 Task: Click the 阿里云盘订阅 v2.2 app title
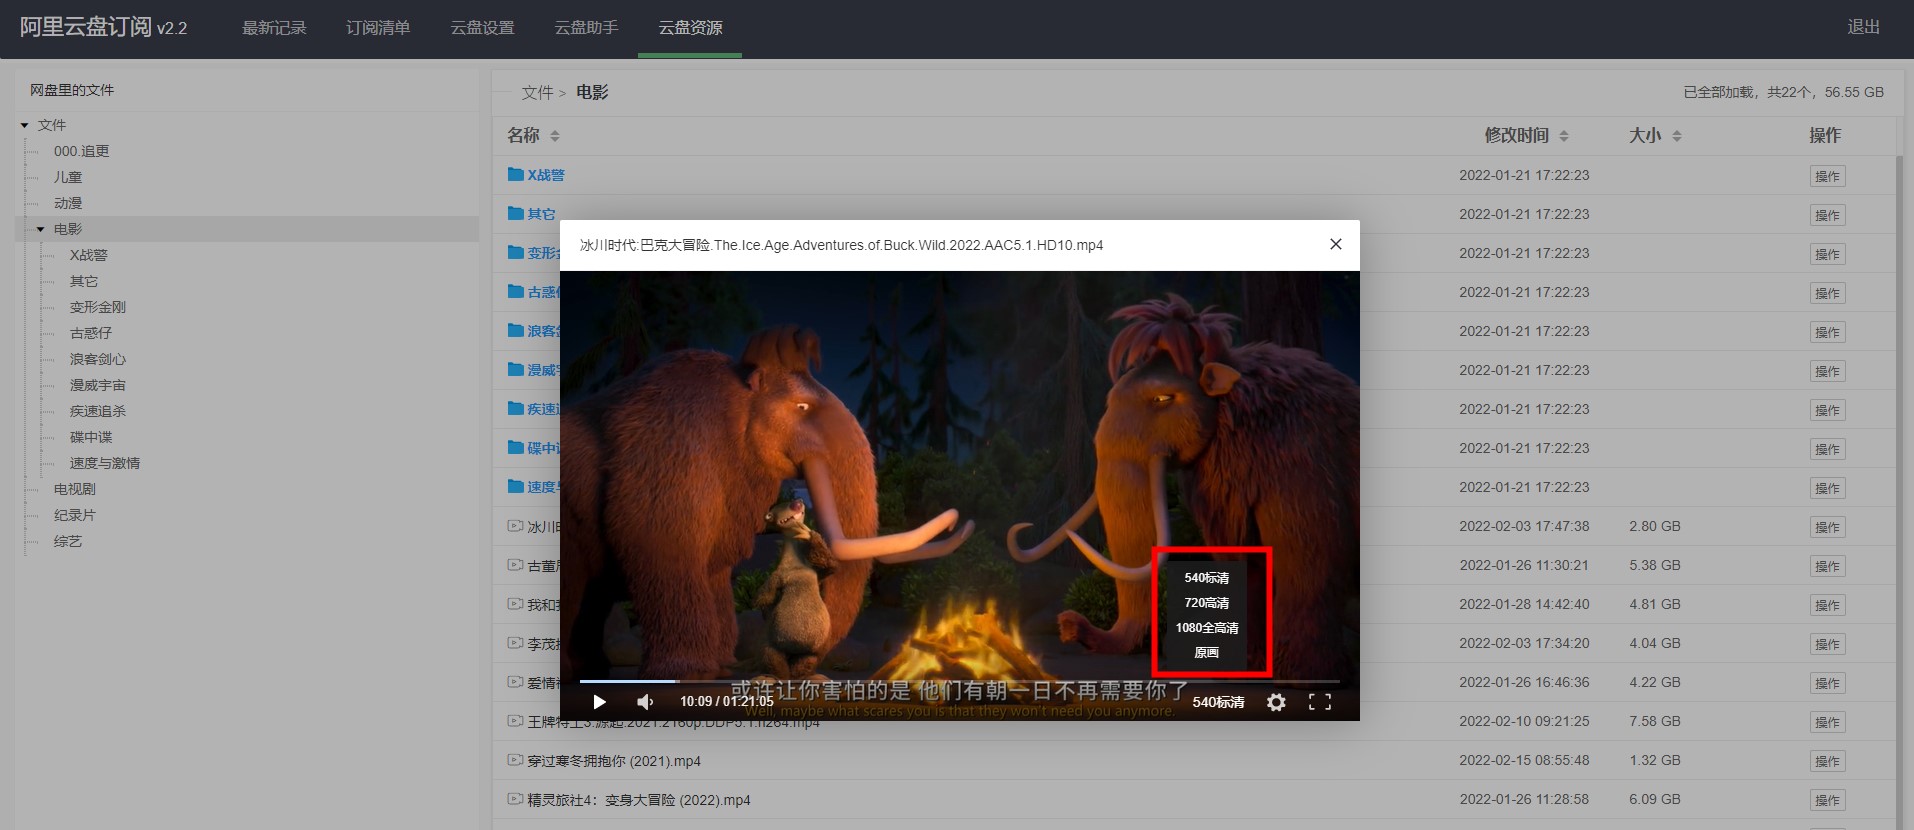click(103, 27)
